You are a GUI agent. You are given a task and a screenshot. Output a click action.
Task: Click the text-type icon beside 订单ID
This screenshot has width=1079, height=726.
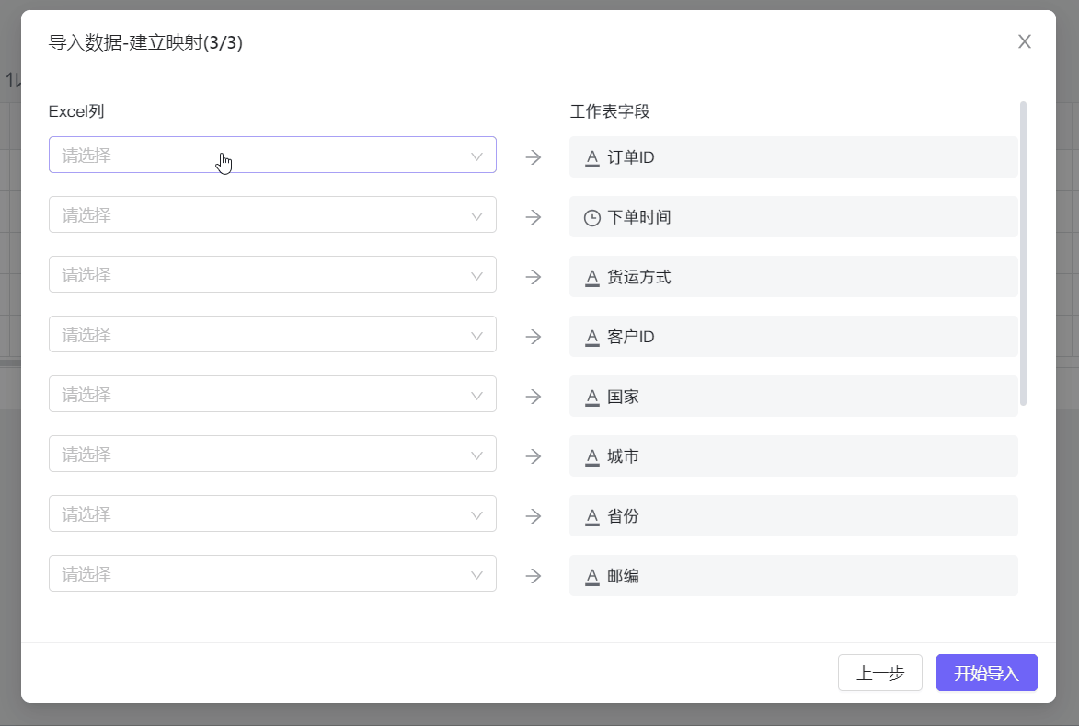point(592,157)
